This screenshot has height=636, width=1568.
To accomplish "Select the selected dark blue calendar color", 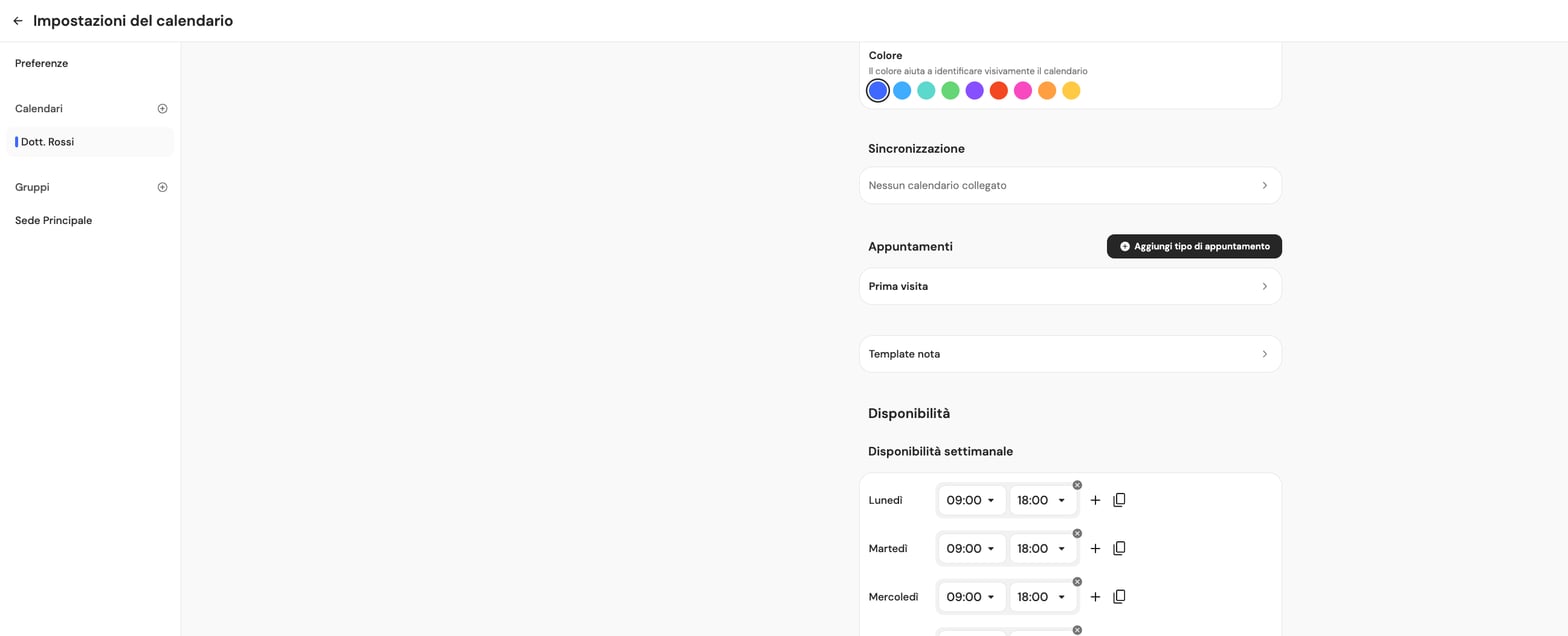I will 878,91.
